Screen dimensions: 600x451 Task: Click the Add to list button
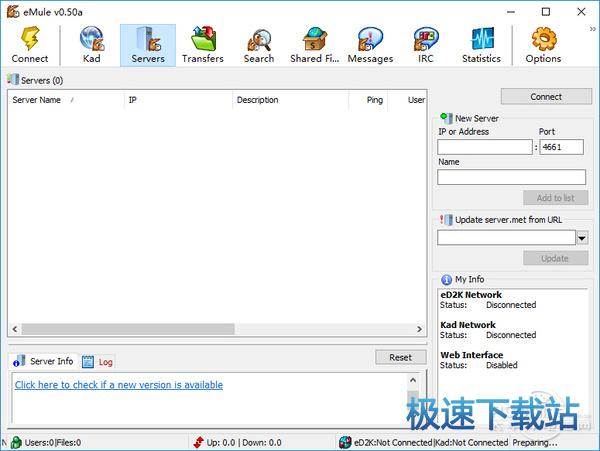tap(556, 198)
